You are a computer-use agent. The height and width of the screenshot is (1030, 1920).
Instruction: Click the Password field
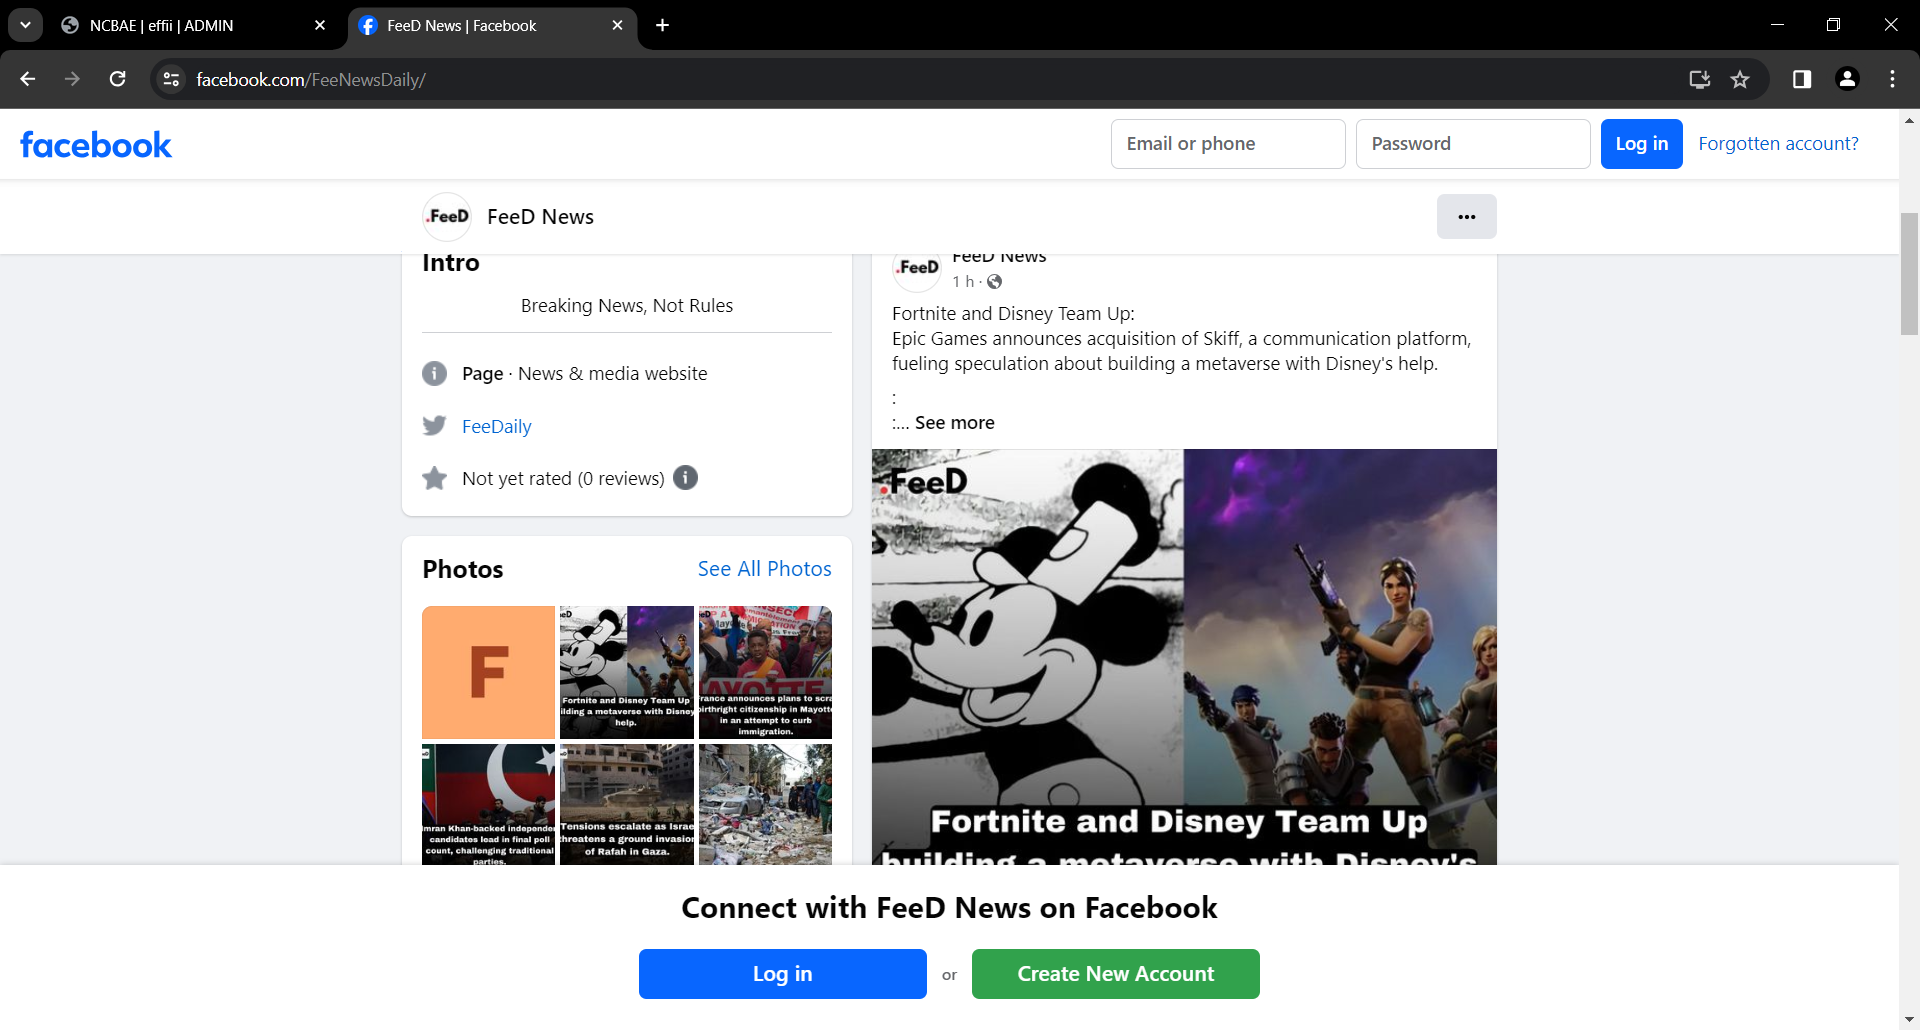pyautogui.click(x=1473, y=144)
